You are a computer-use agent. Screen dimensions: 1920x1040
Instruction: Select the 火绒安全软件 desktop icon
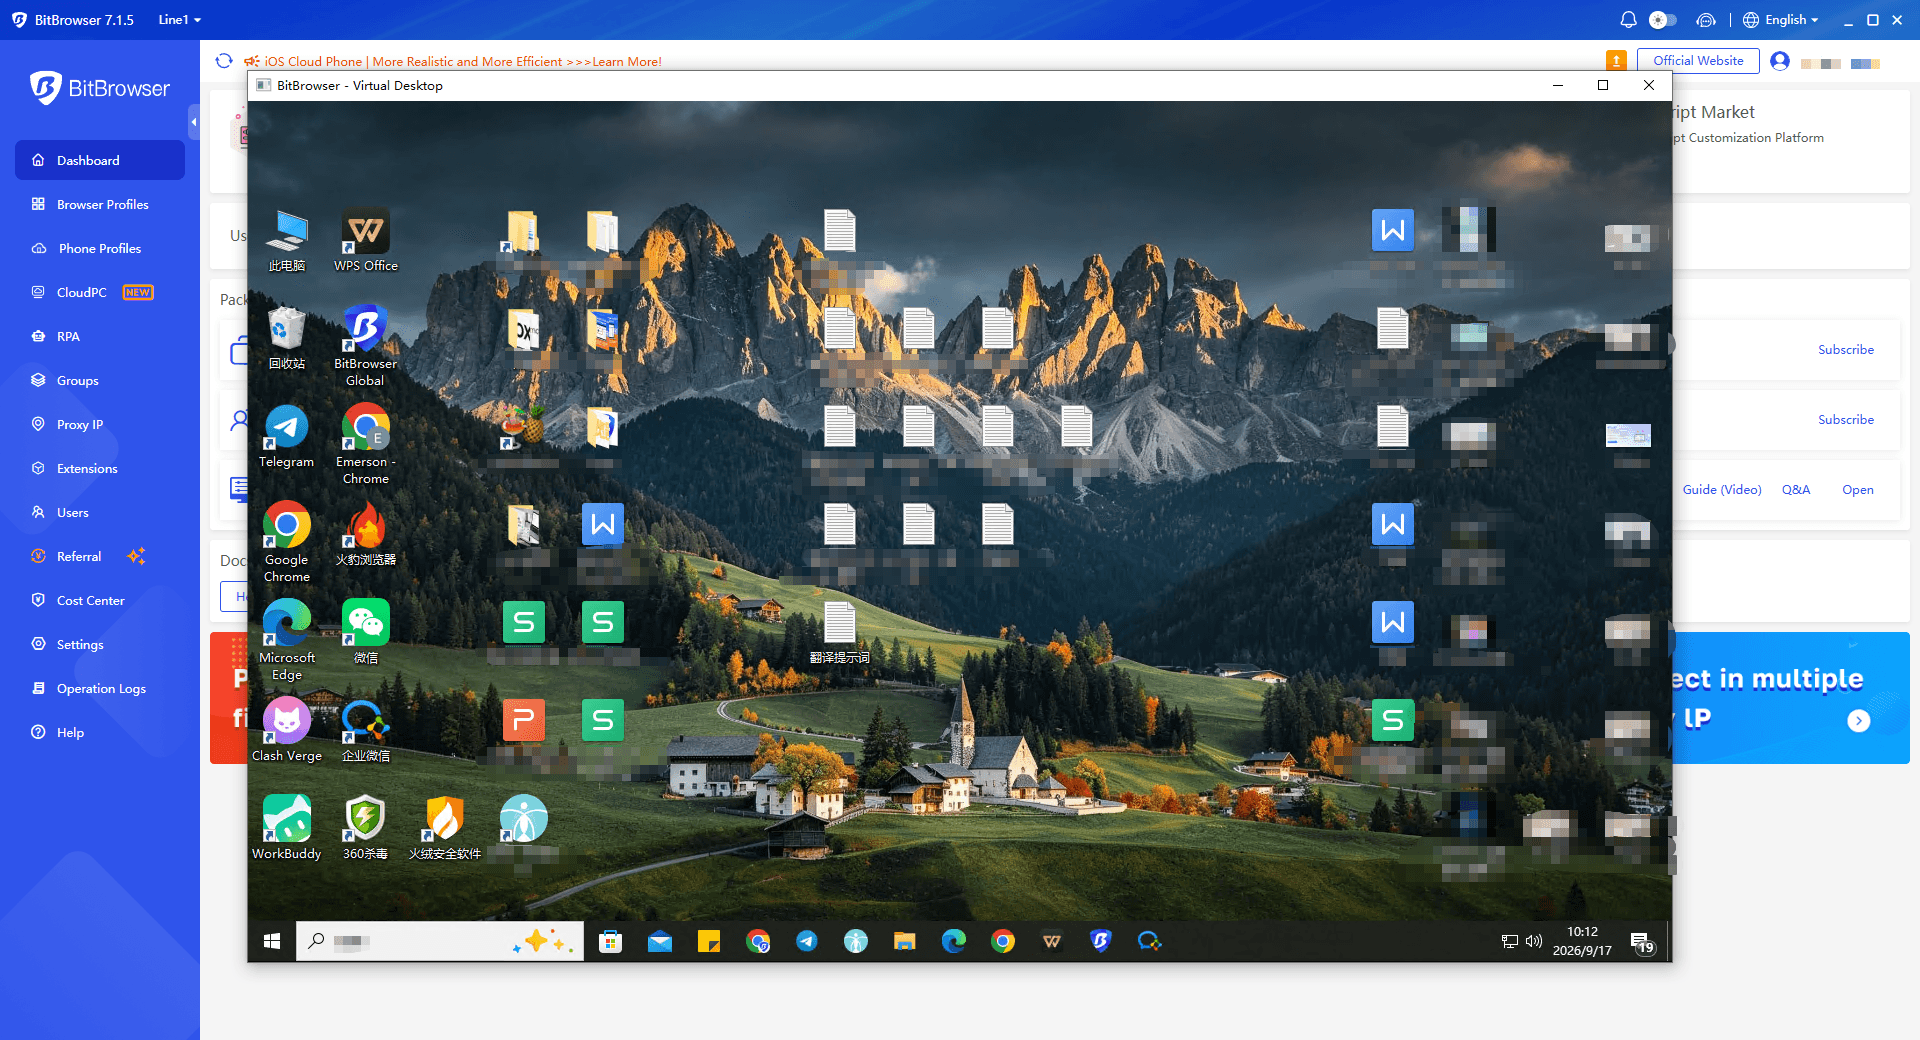[x=445, y=828]
